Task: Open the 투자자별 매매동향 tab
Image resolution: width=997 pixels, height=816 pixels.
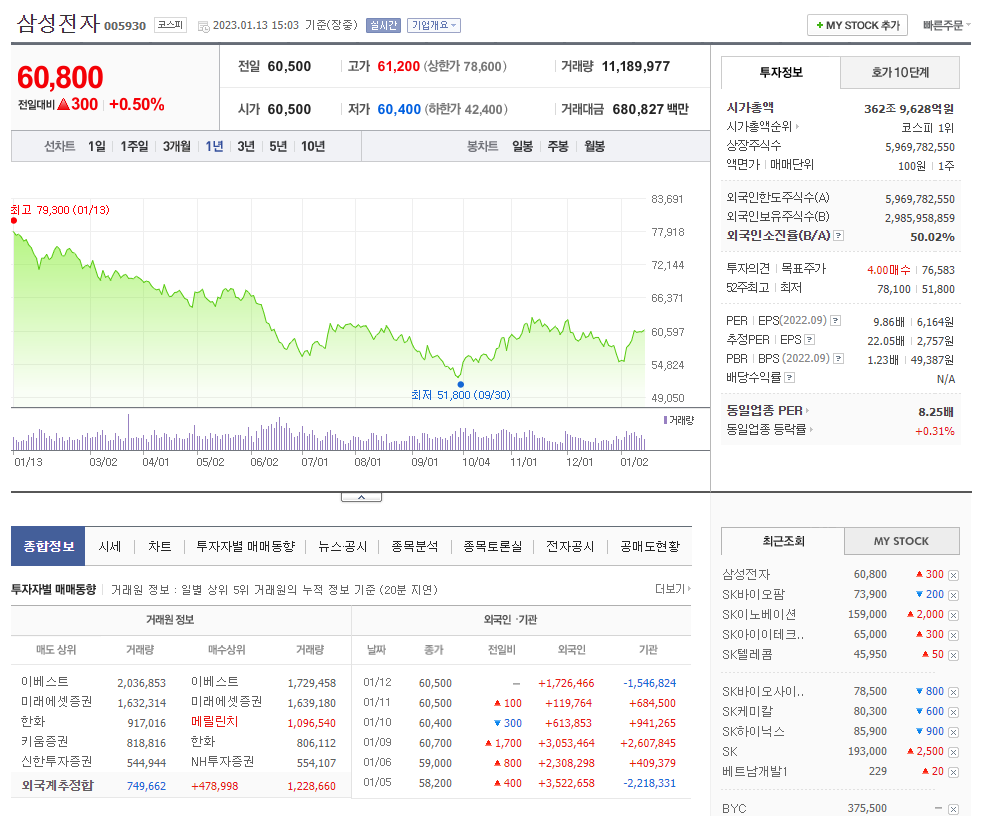Action: [x=245, y=546]
